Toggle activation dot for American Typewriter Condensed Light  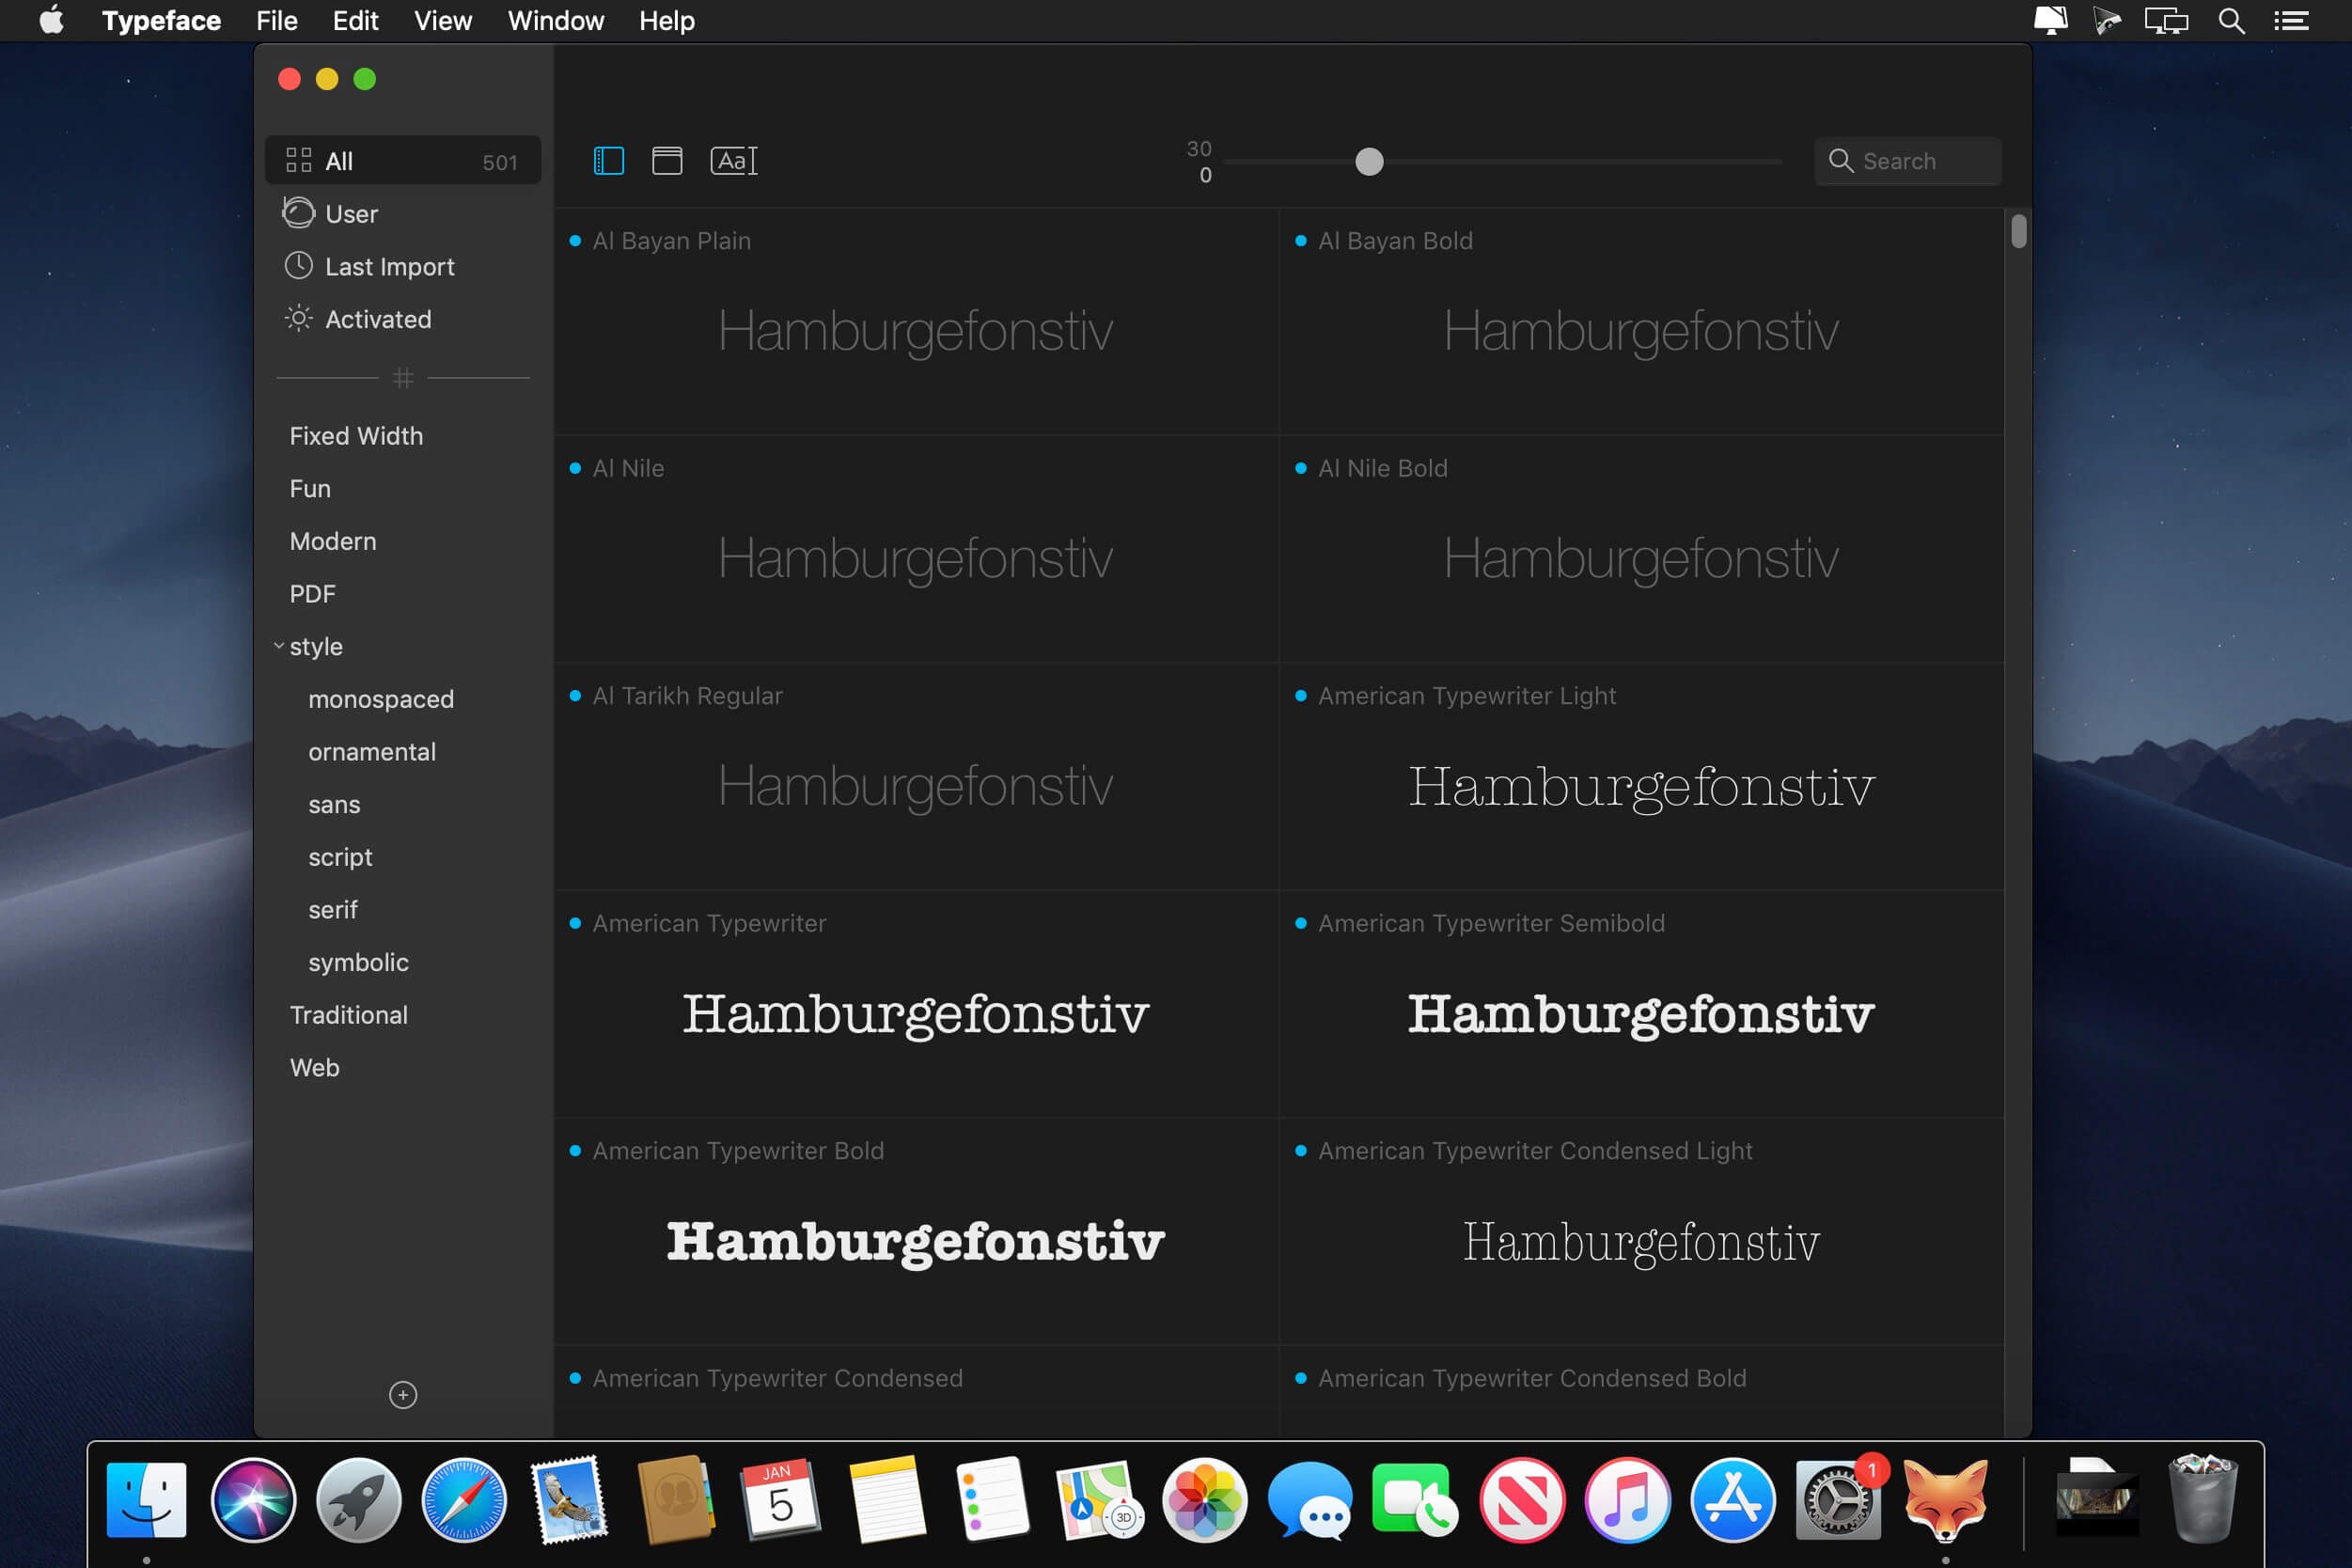(x=1301, y=1151)
